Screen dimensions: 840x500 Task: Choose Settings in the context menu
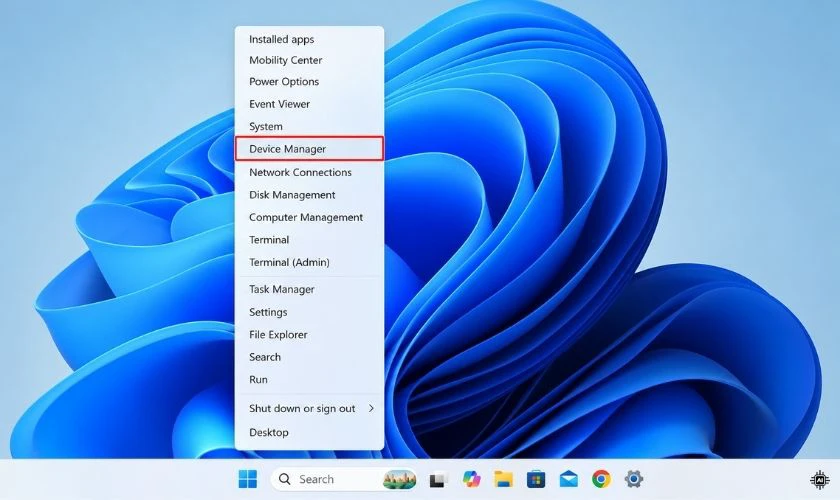[x=309, y=312]
